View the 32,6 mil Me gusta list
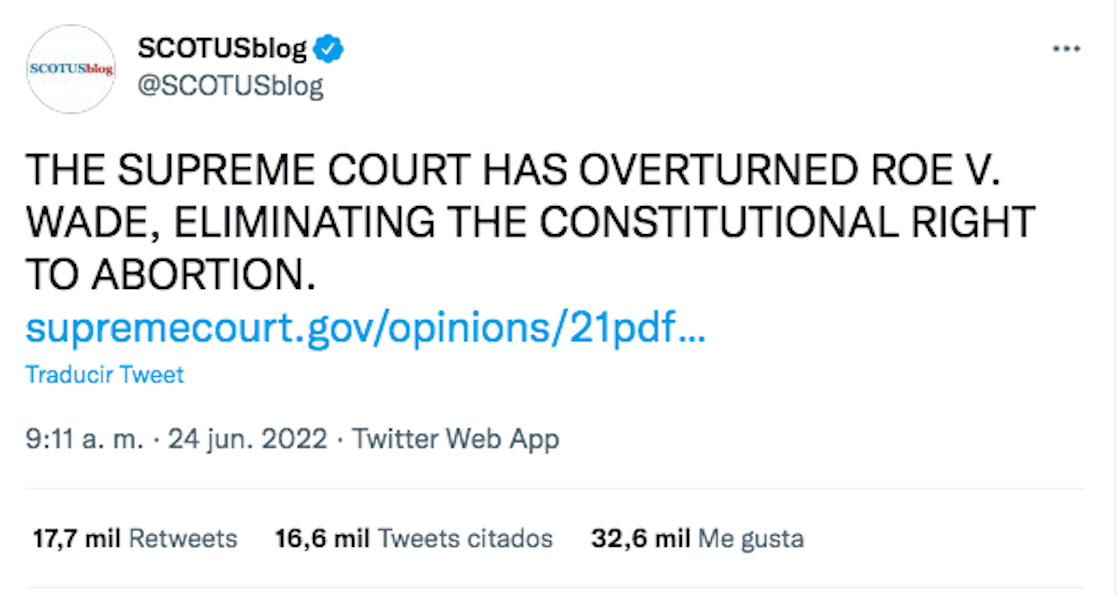 coord(697,539)
